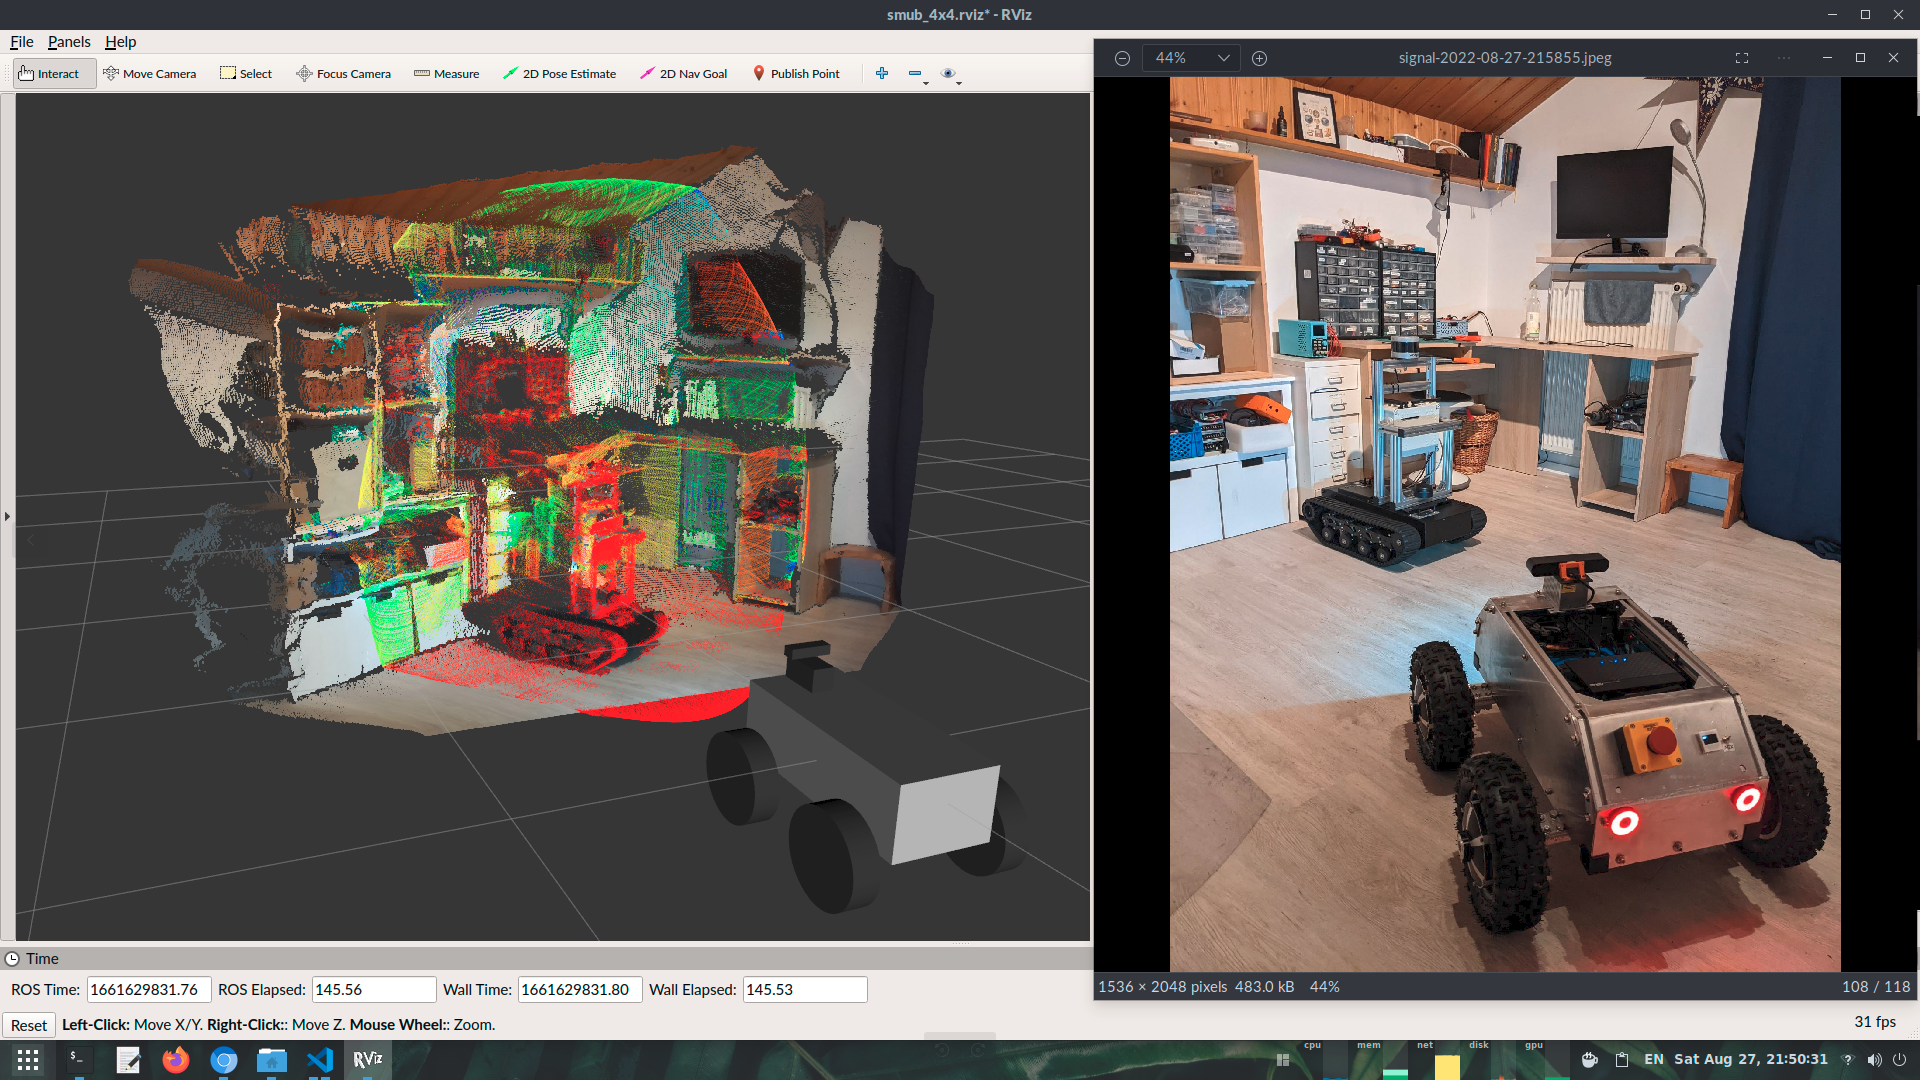
Task: Add a new tool with the plus icon
Action: (882, 73)
